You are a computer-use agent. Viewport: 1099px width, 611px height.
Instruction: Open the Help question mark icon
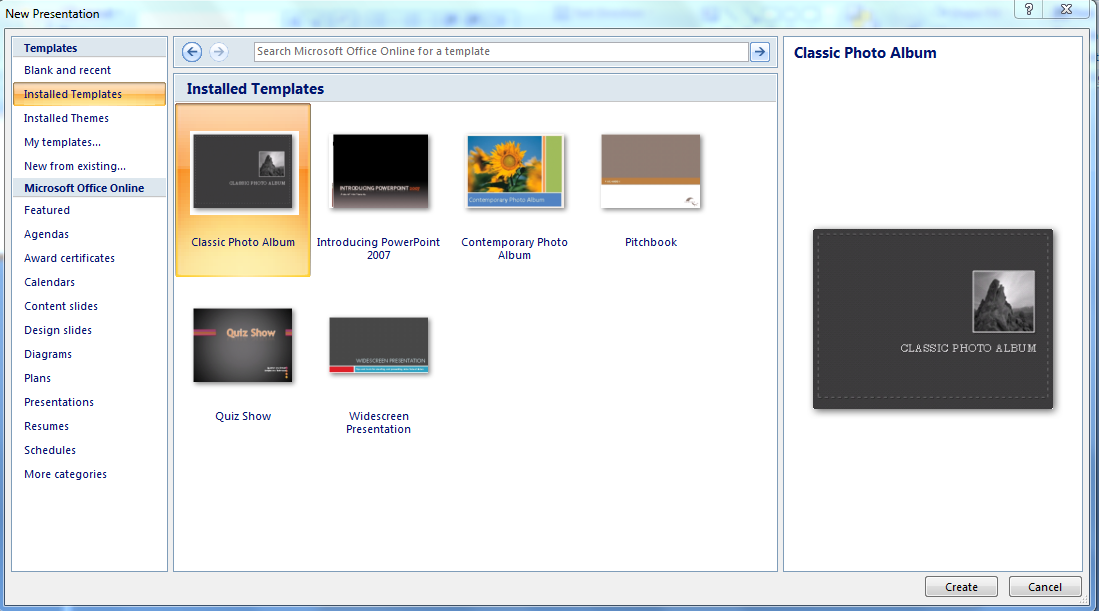pos(1028,9)
